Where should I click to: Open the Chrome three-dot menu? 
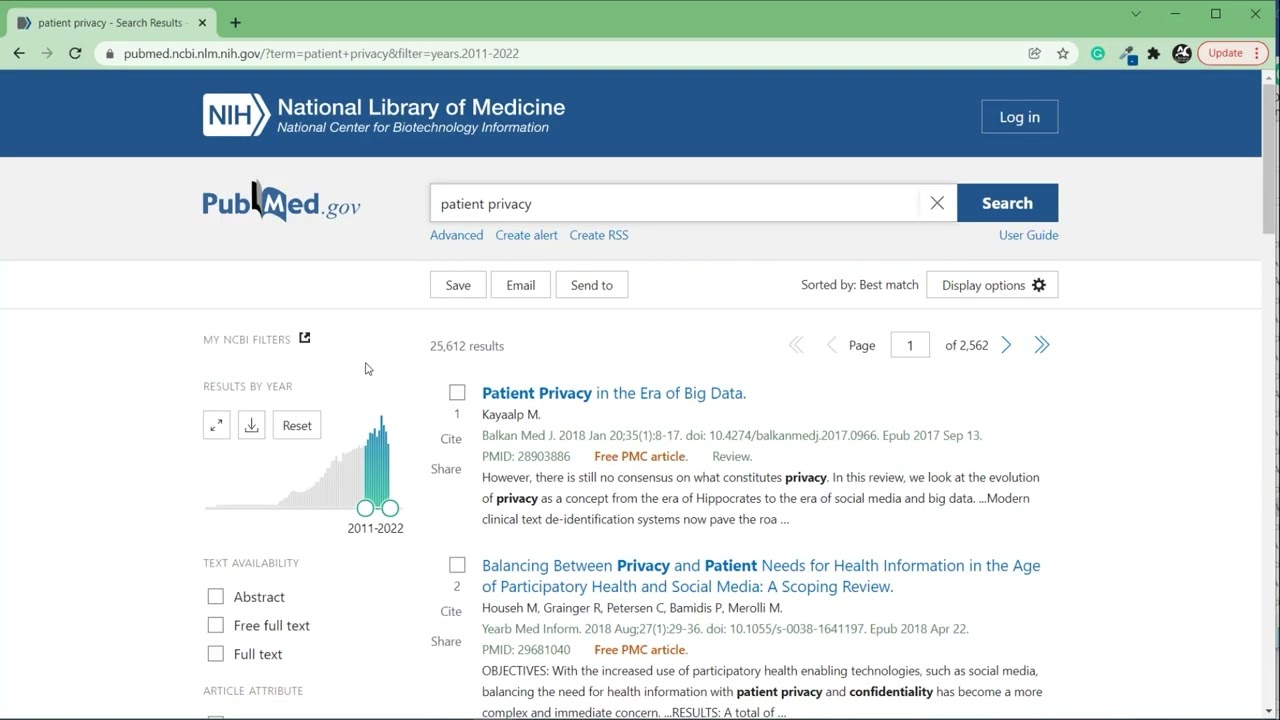coord(1259,53)
